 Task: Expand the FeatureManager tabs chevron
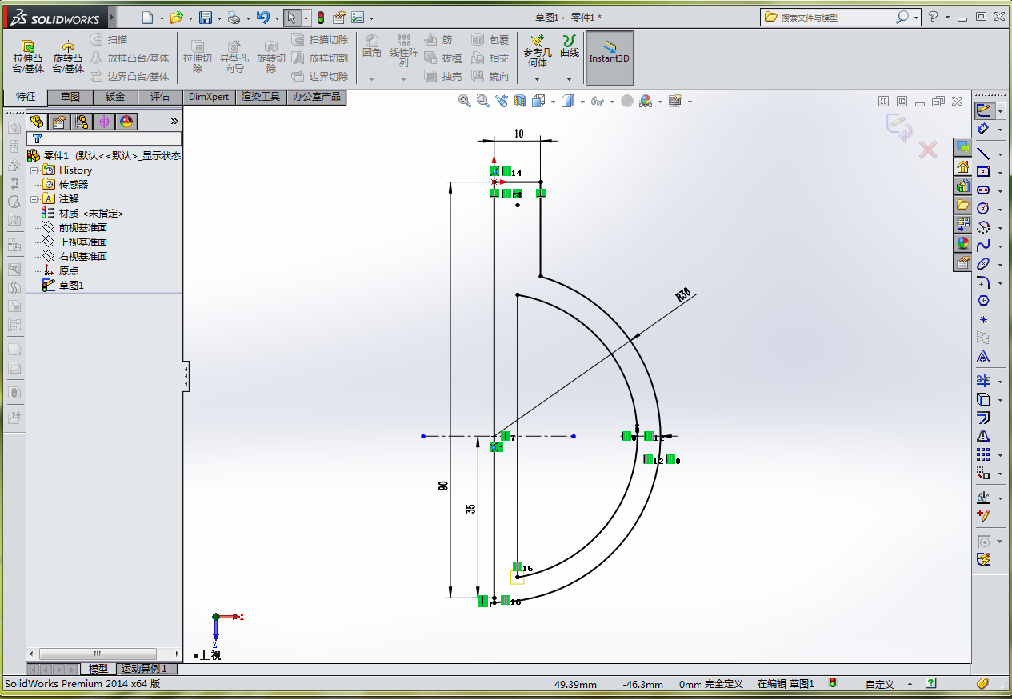point(174,121)
